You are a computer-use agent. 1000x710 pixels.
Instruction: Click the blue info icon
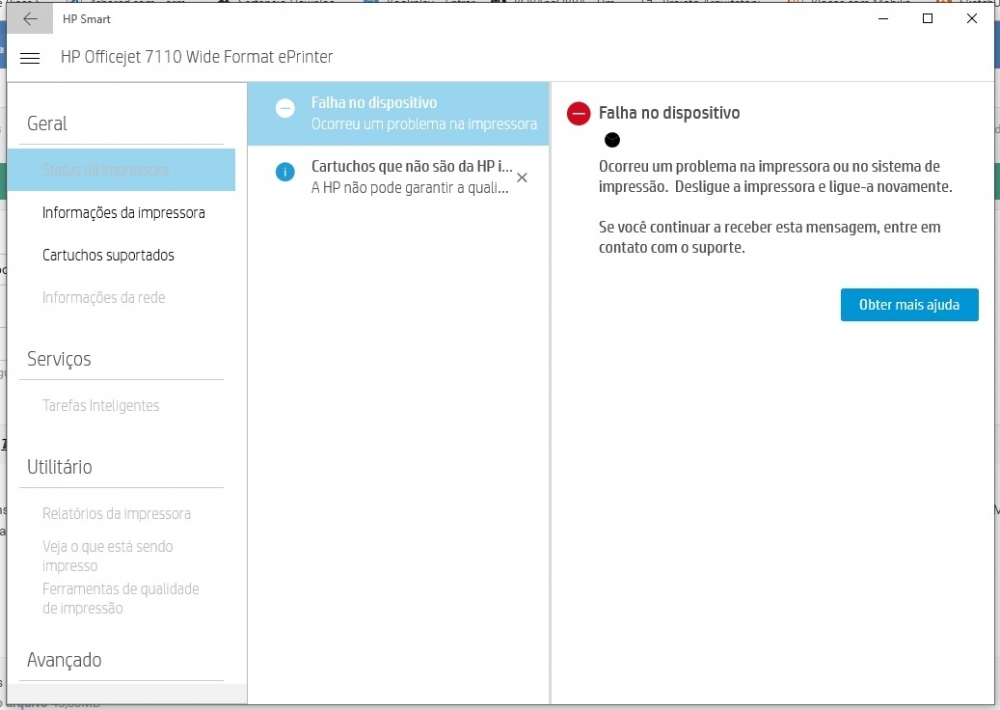285,172
